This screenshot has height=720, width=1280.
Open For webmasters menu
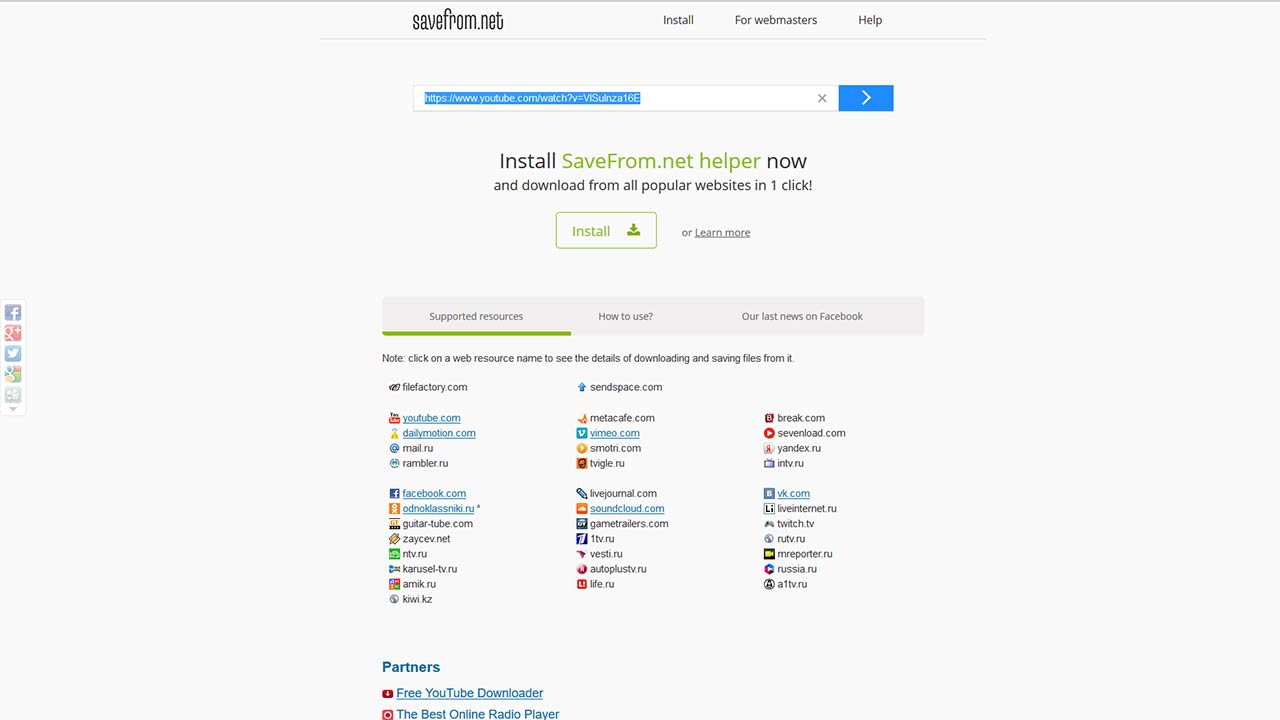coord(776,20)
